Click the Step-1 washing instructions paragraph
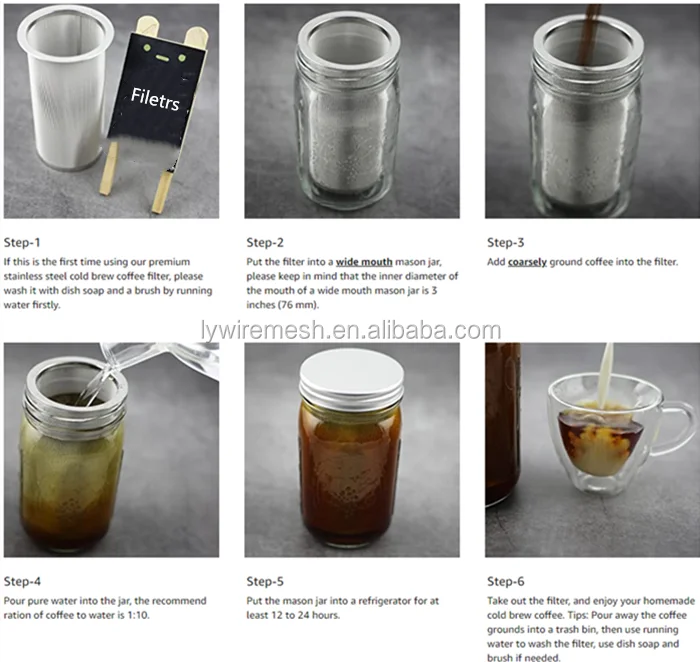700x662 pixels. coord(108,283)
